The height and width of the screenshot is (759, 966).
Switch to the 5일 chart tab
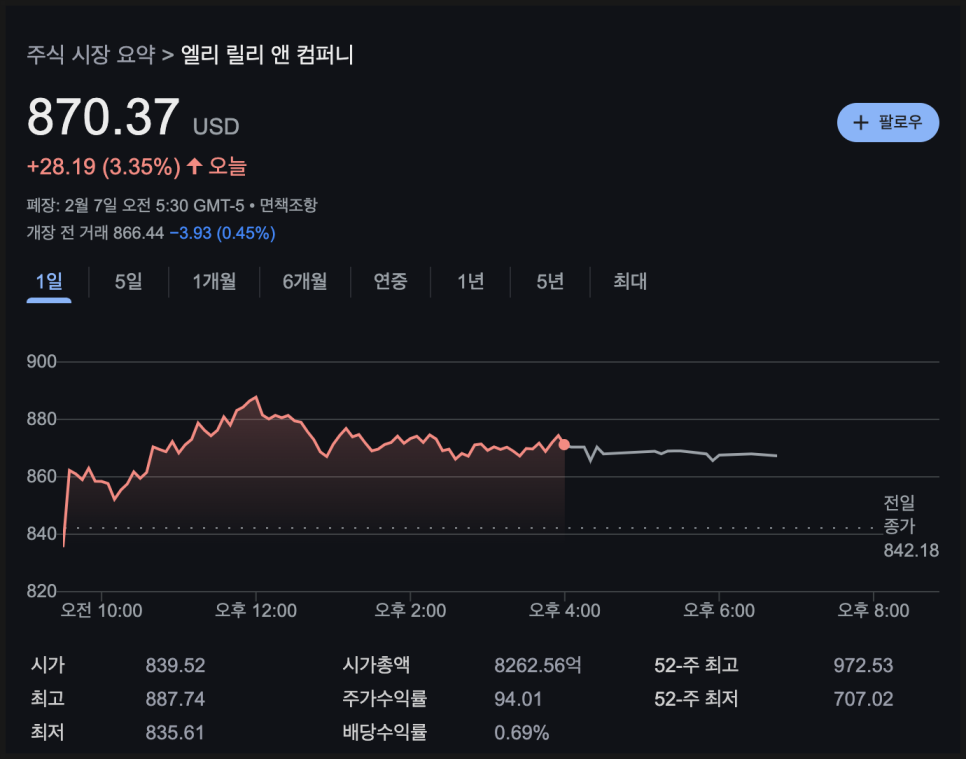[128, 282]
